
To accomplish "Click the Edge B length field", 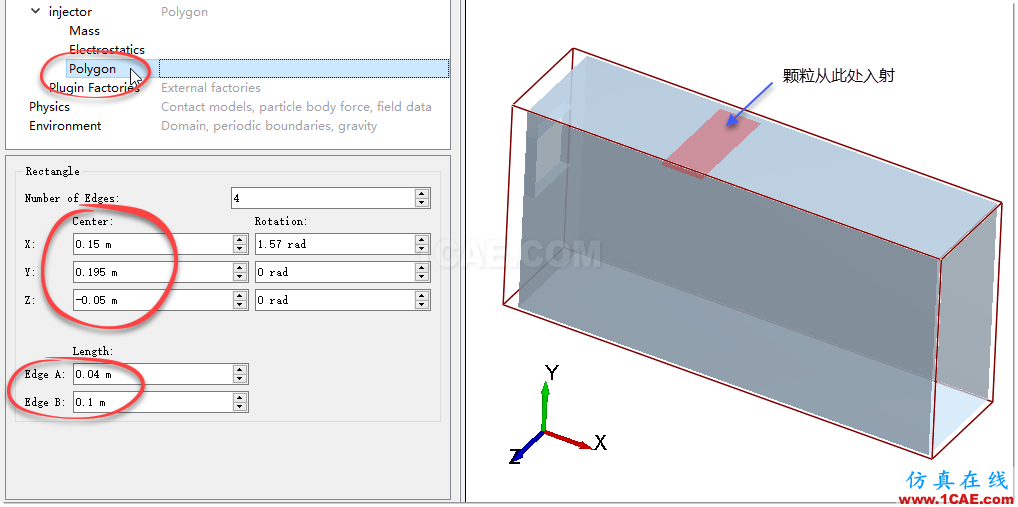I will pyautogui.click(x=153, y=402).
